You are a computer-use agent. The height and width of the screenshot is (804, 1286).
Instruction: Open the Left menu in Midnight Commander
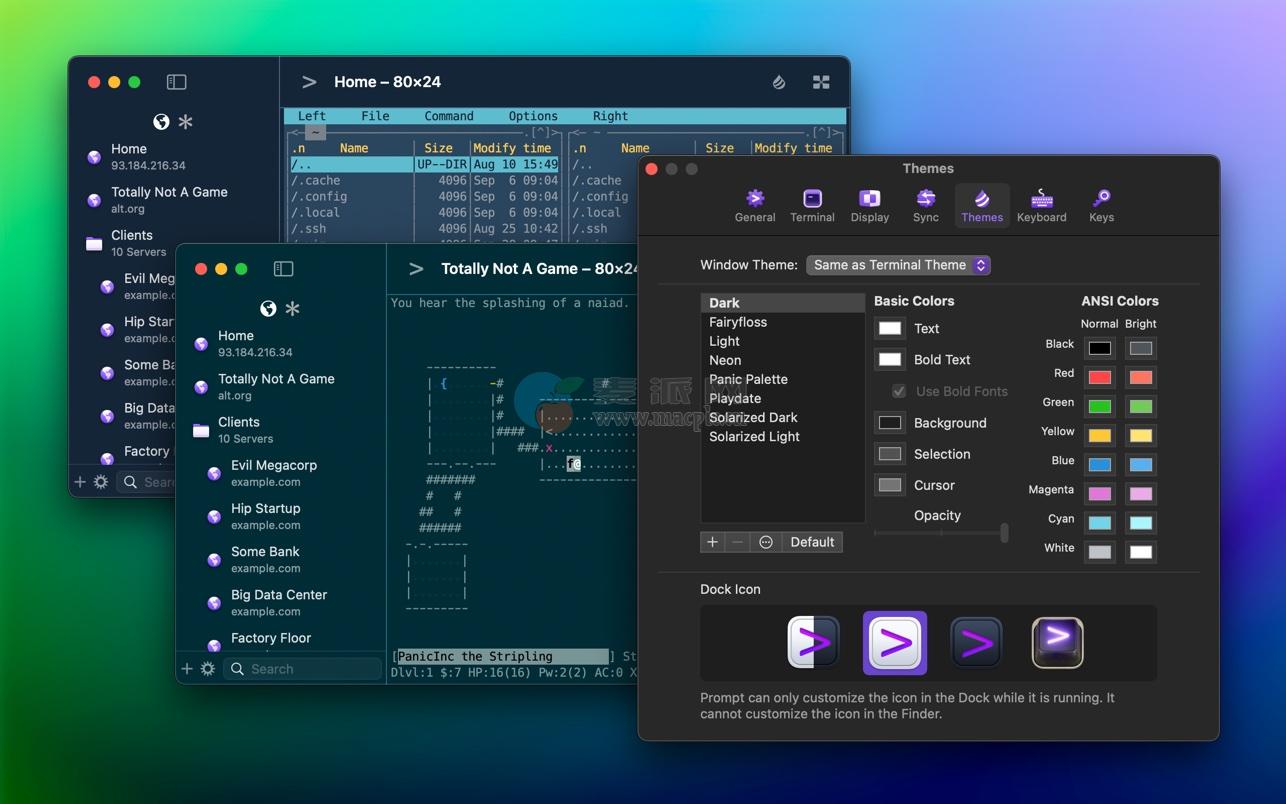pyautogui.click(x=311, y=116)
